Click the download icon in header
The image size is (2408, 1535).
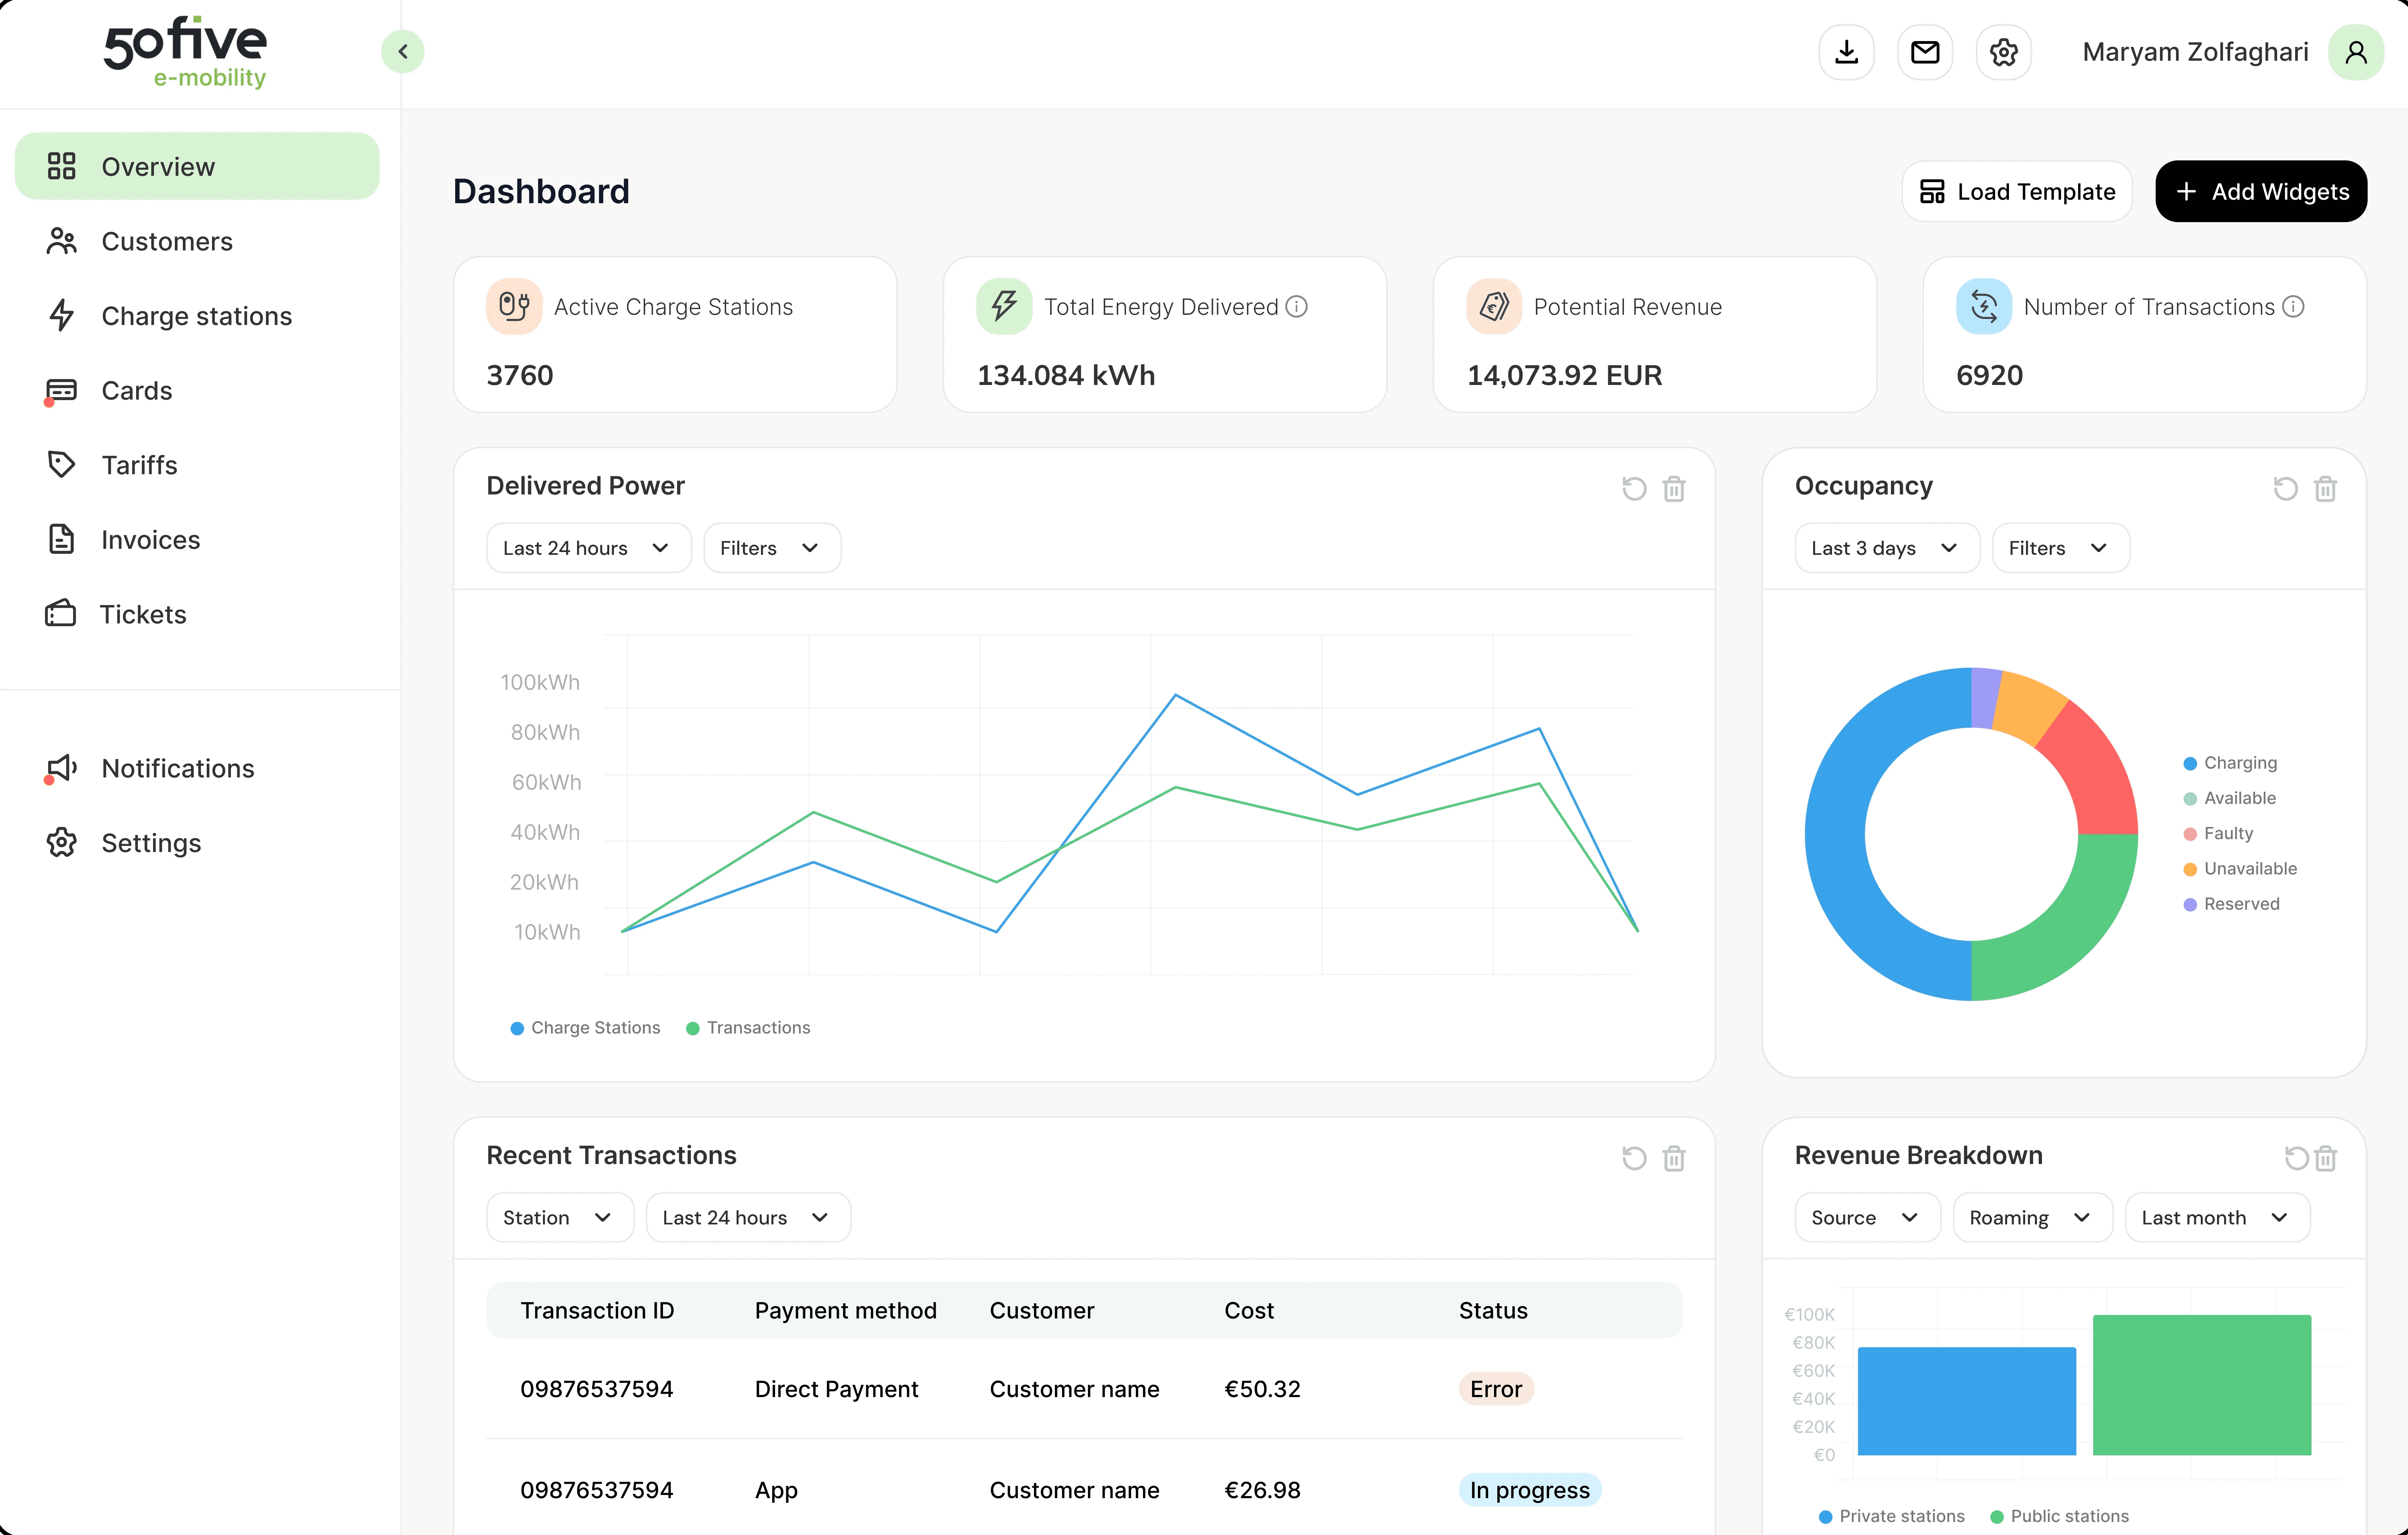(1846, 52)
